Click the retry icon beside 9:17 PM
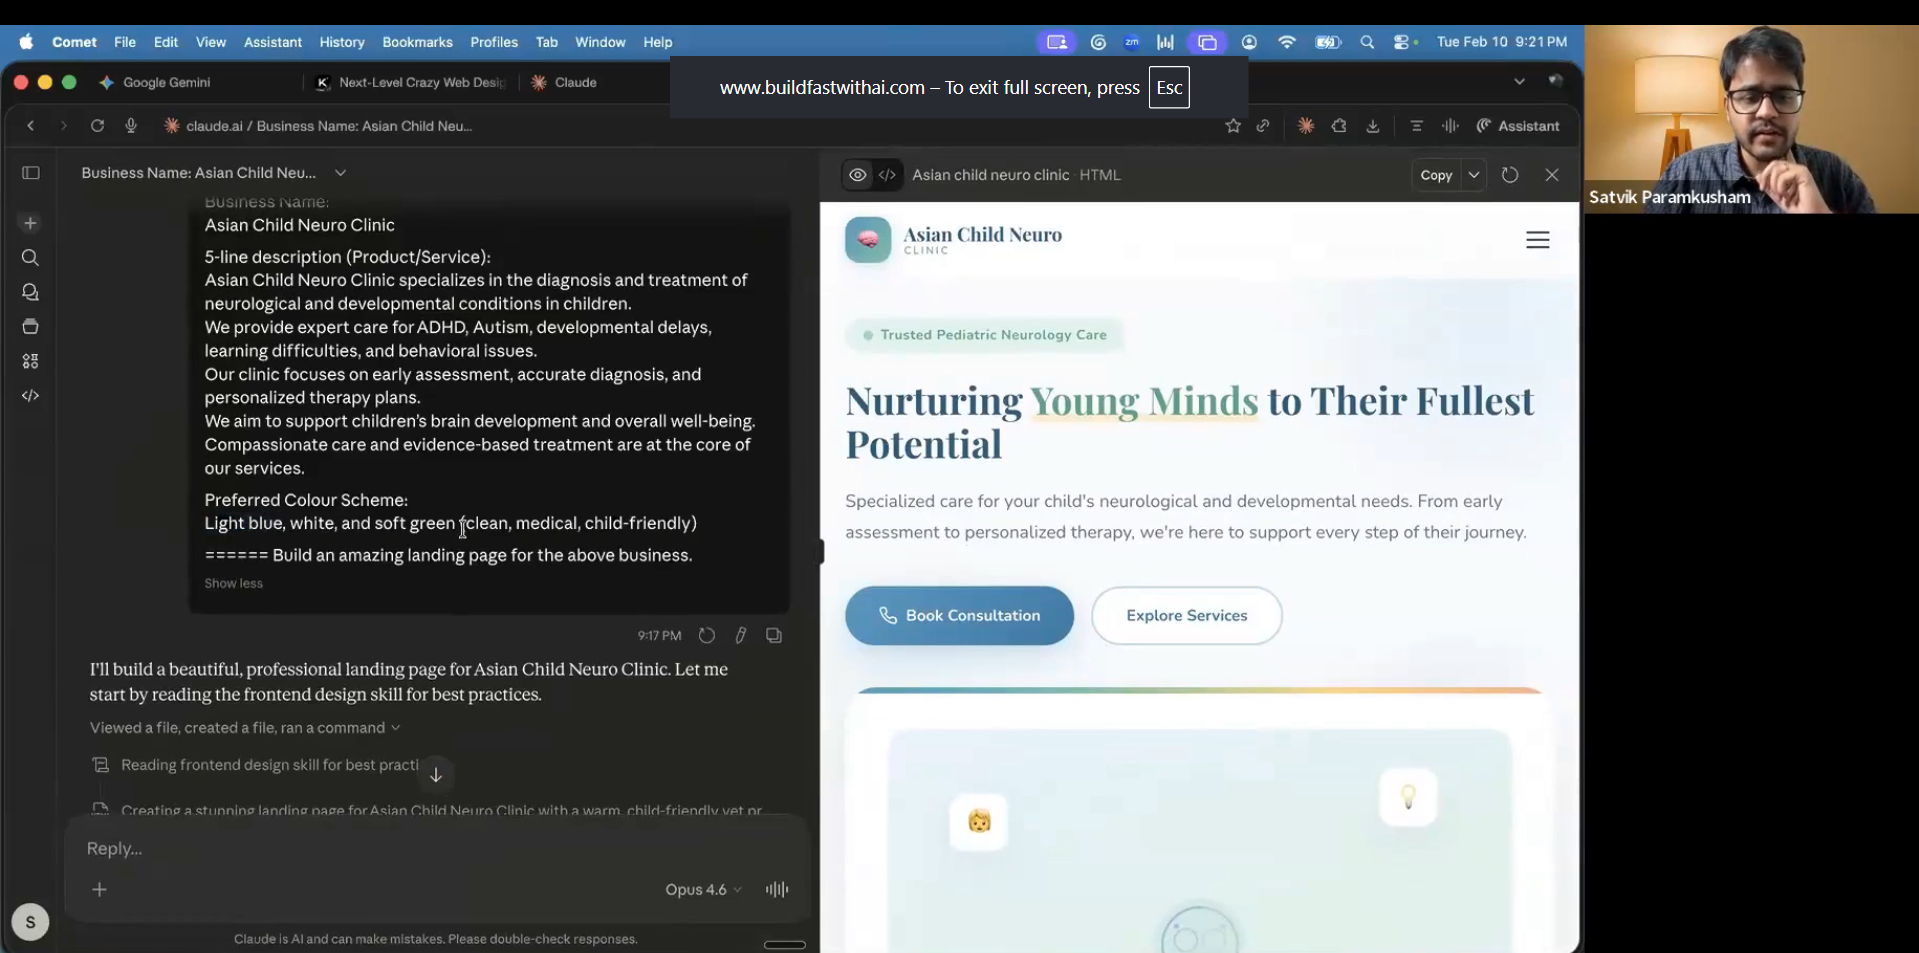1919x953 pixels. click(707, 636)
